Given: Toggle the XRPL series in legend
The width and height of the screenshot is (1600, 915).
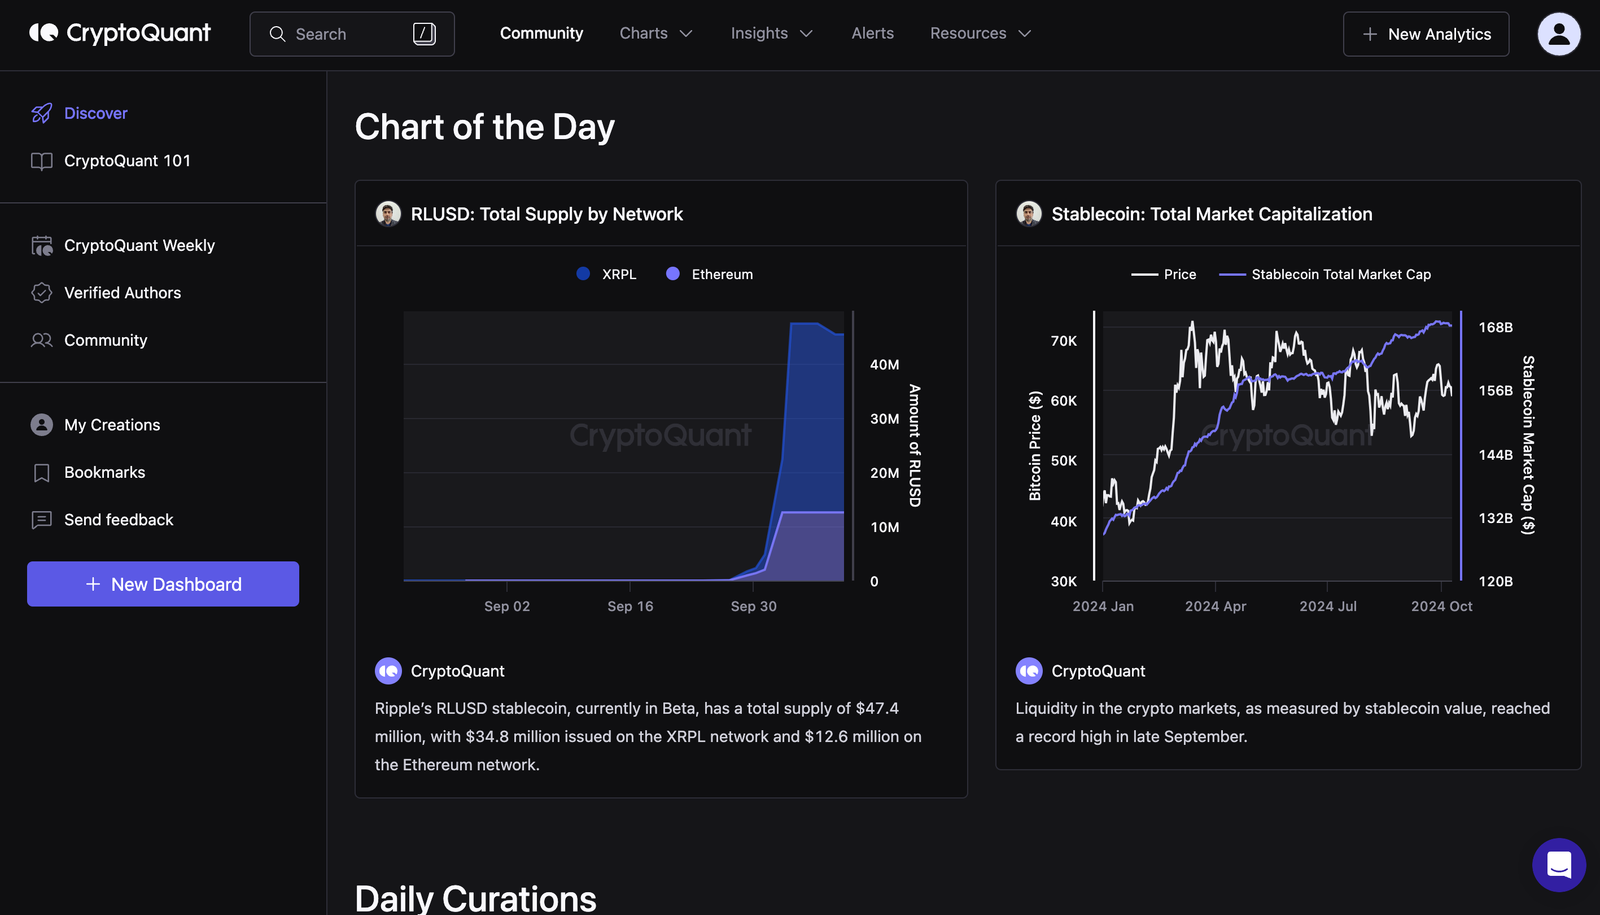Looking at the screenshot, I should 607,274.
